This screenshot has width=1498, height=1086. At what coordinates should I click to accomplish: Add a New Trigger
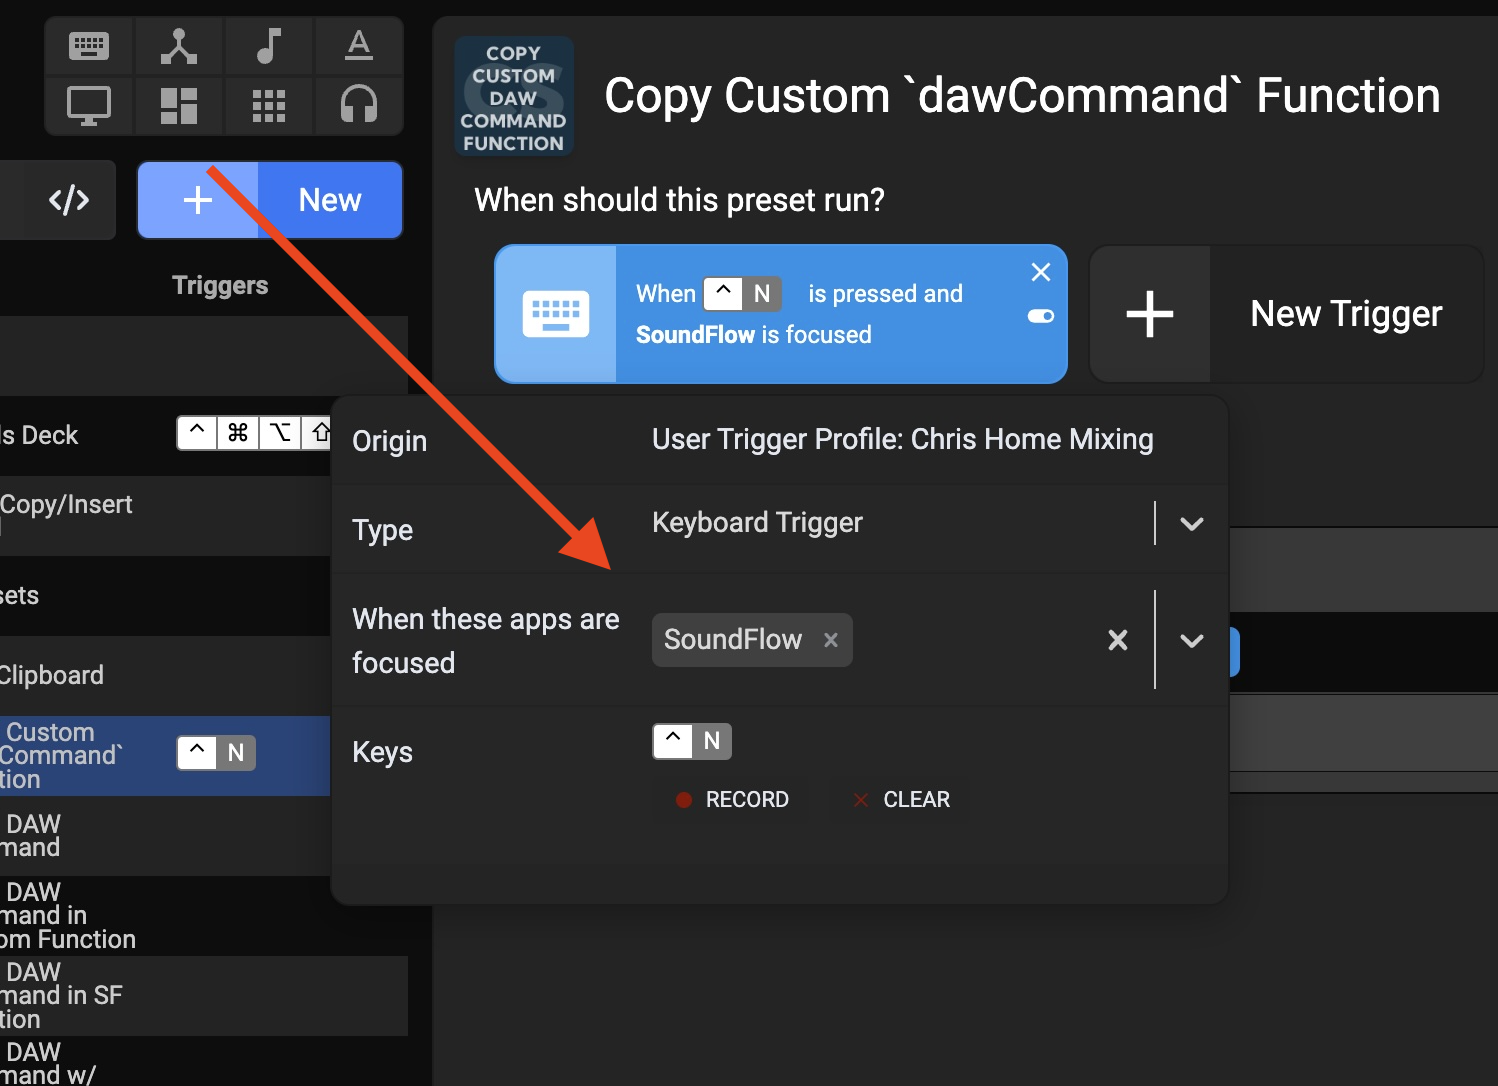pyautogui.click(x=1286, y=314)
